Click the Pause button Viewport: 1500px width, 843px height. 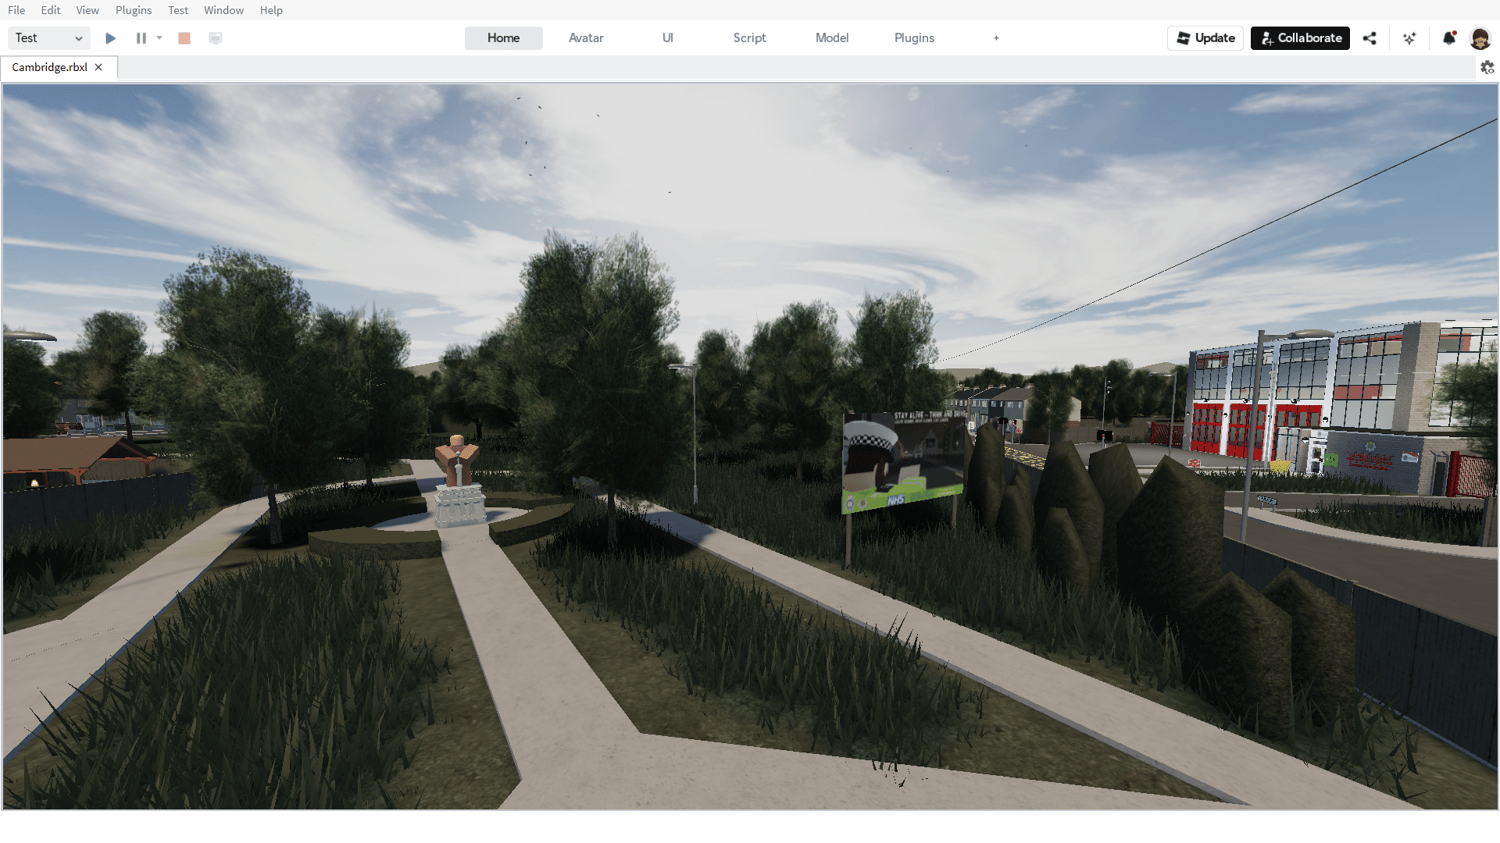141,38
